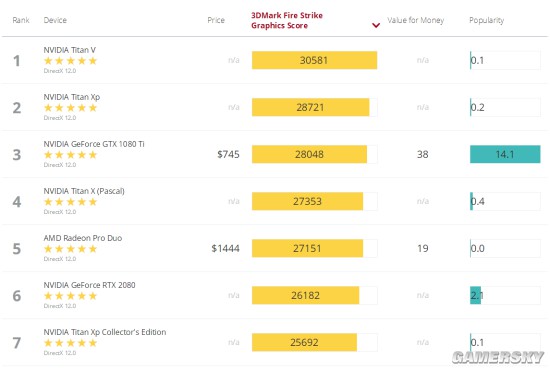Open the NVIDIA Titan V device page
Image resolution: width=550 pixels, height=369 pixels.
[69, 50]
